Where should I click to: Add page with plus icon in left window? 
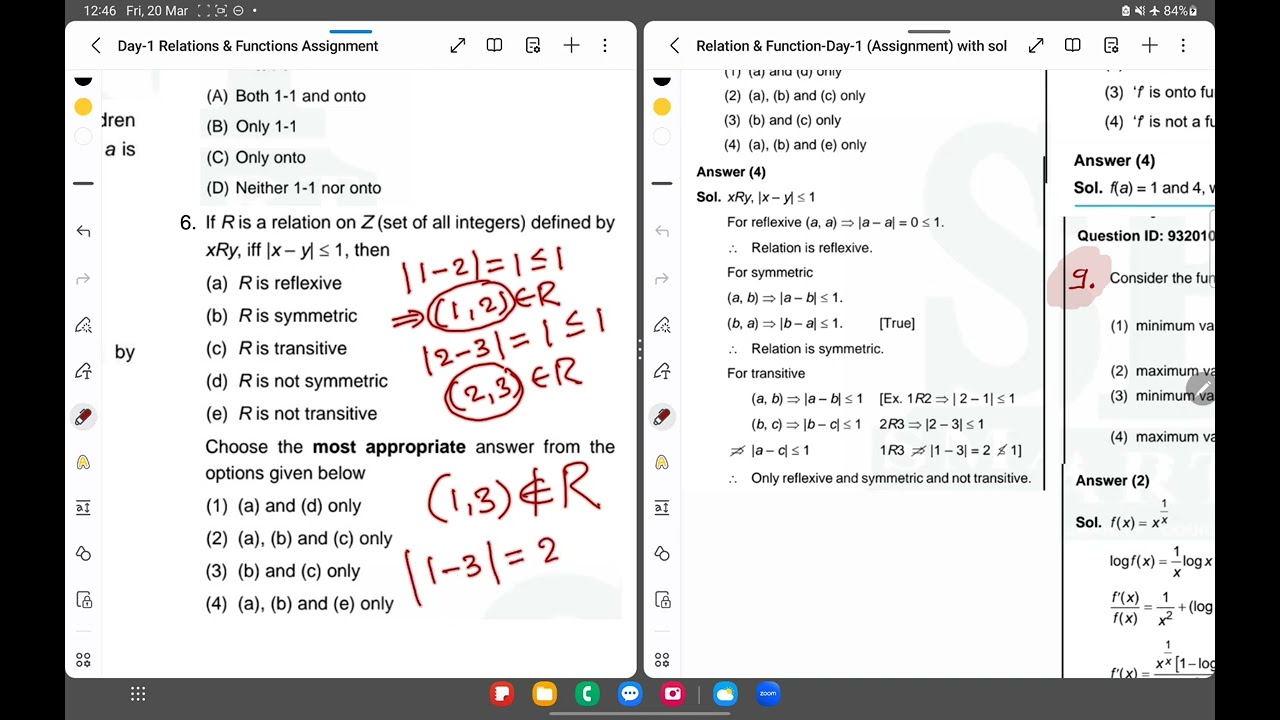pyautogui.click(x=571, y=46)
